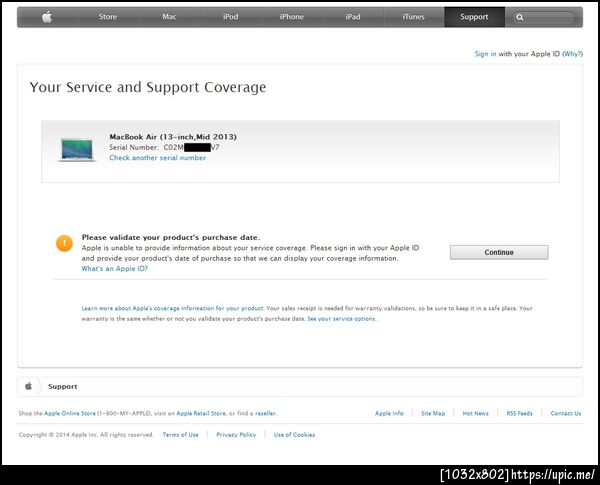Click the heading Your Service and Support Coverage
The width and height of the screenshot is (600, 485).
pos(148,87)
